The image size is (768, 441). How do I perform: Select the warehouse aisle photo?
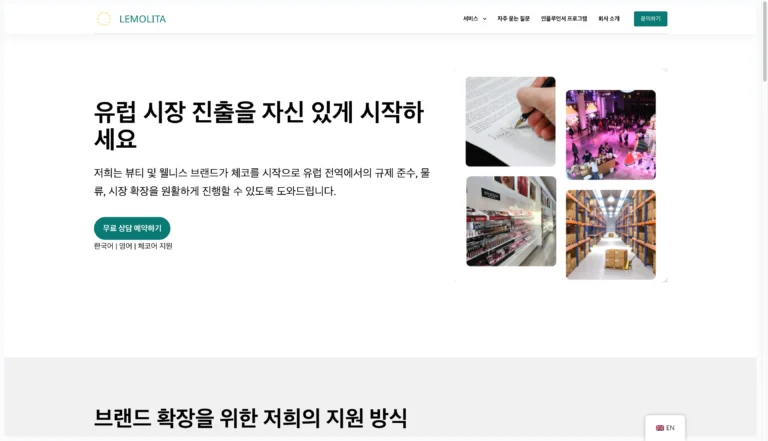tap(611, 235)
